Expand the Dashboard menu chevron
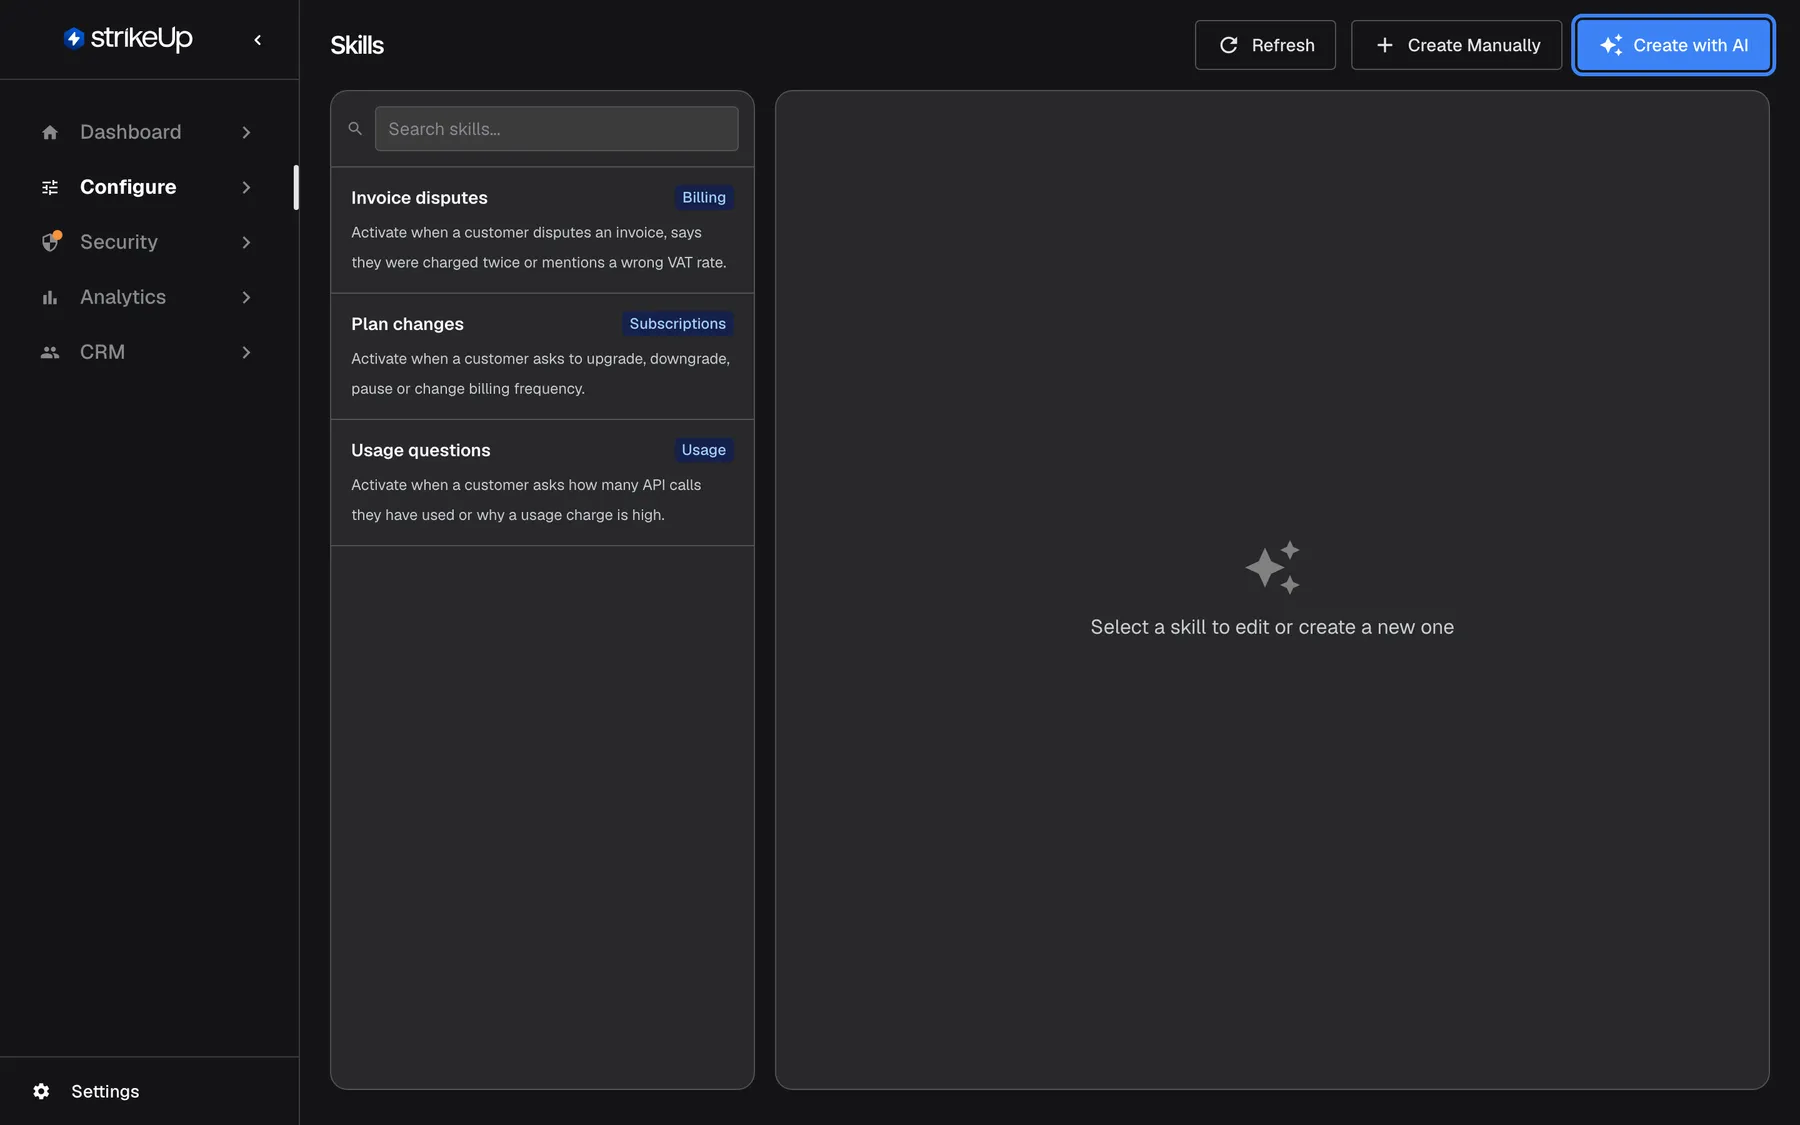 coord(246,132)
